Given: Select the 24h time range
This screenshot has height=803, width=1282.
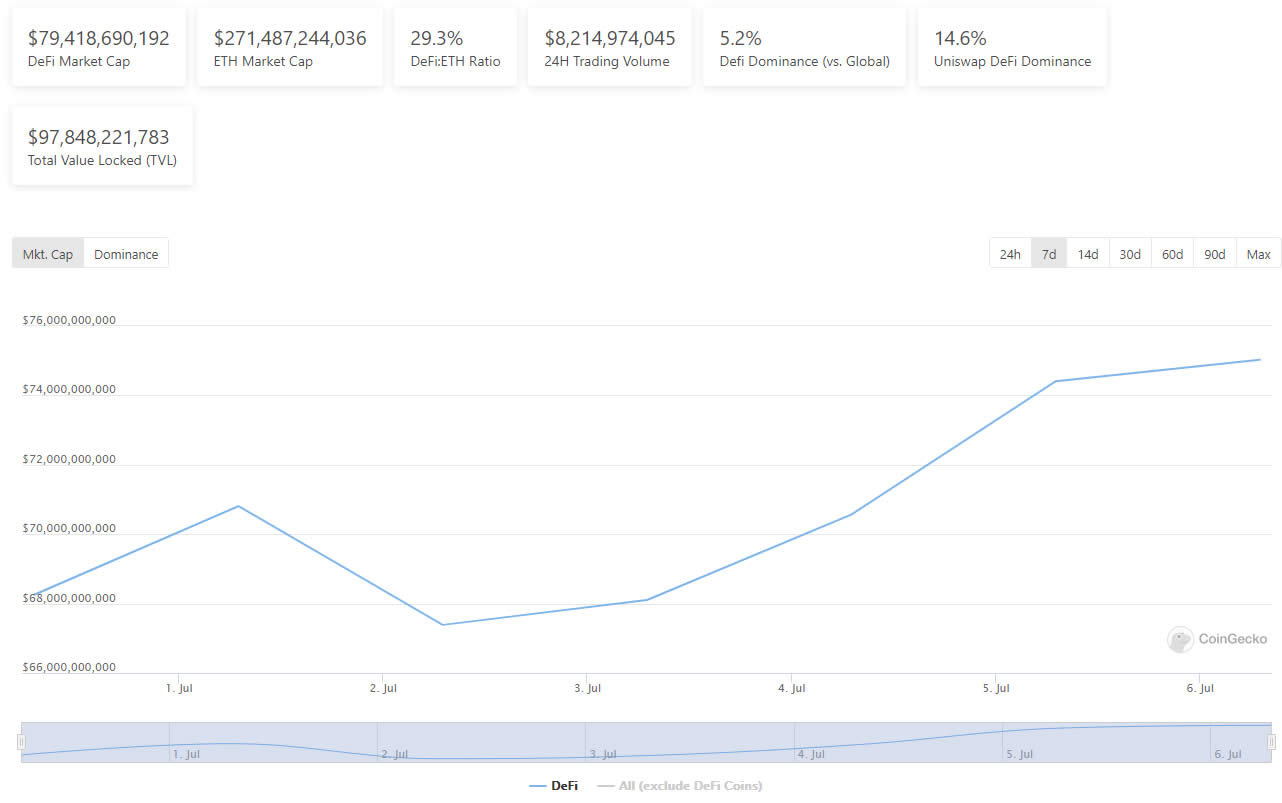Looking at the screenshot, I should tap(1010, 254).
